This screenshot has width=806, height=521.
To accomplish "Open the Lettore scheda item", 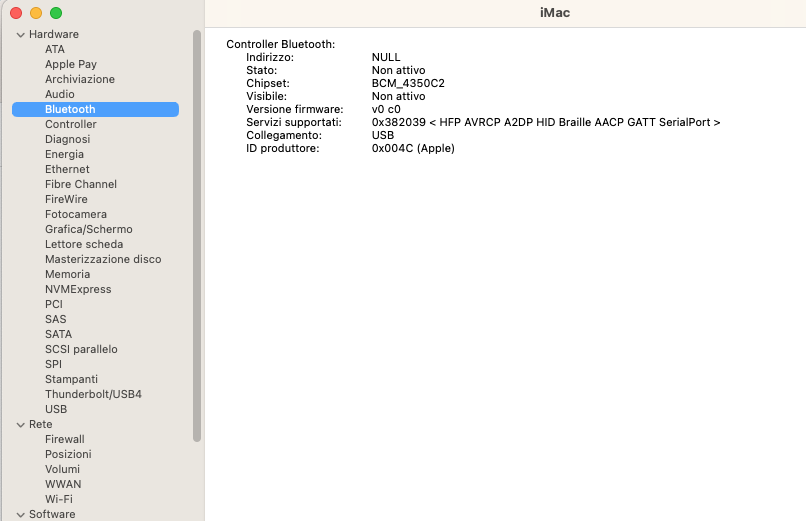I will [84, 244].
